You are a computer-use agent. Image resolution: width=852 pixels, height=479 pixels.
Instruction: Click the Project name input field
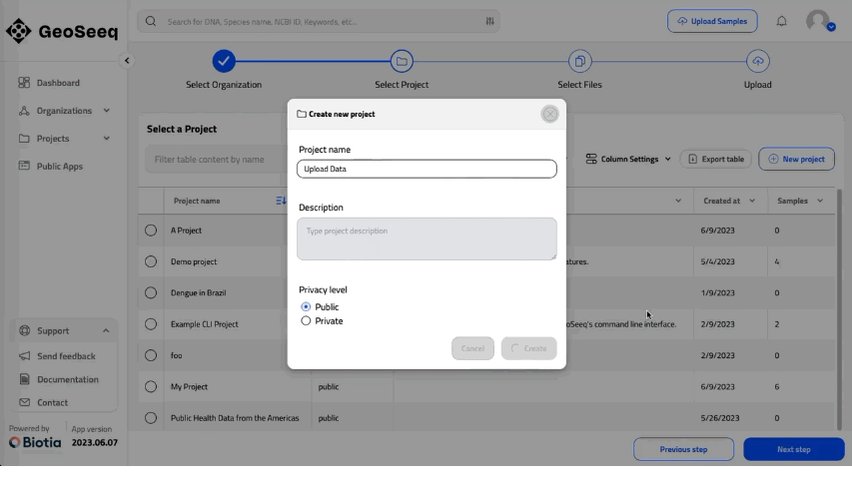coord(427,169)
